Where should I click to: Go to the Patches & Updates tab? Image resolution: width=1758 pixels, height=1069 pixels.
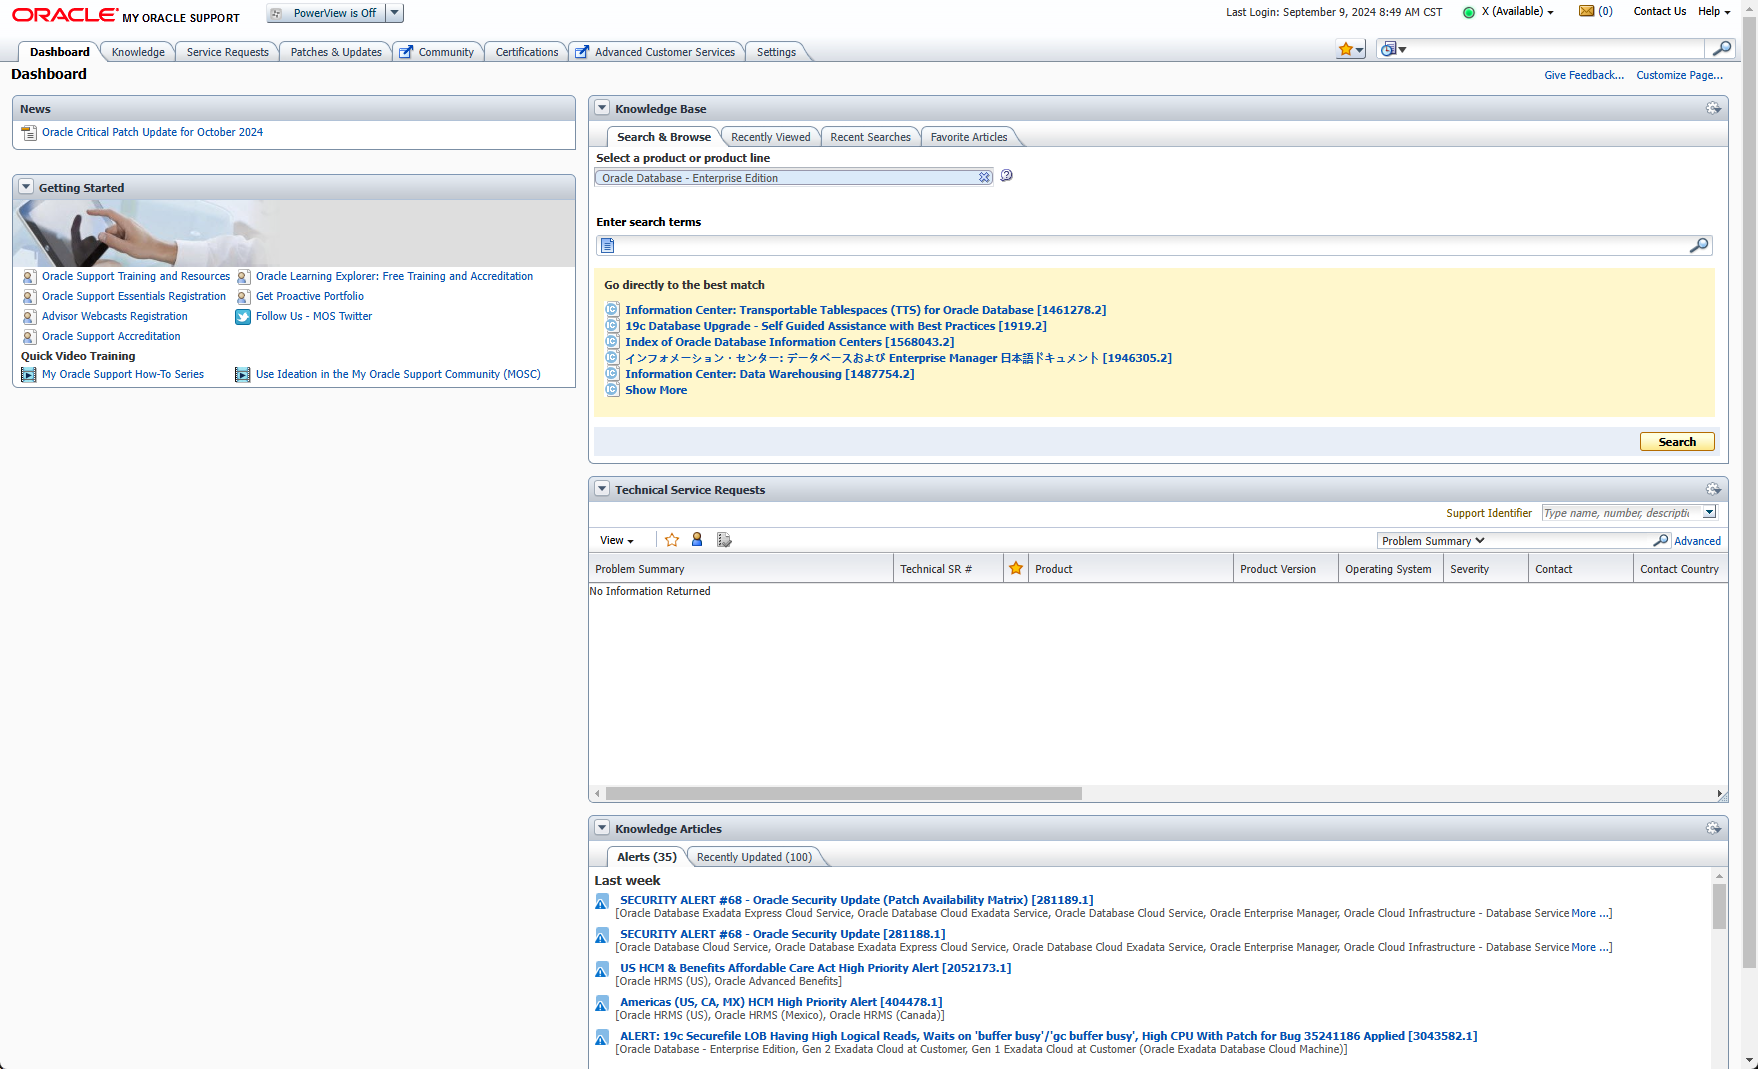336,52
